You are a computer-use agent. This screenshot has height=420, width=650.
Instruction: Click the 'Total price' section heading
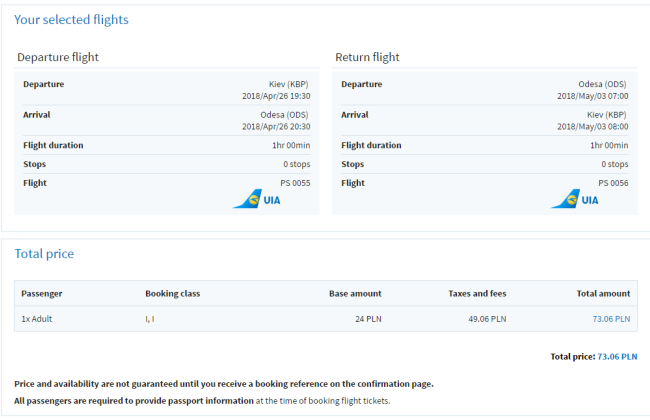pyautogui.click(x=44, y=254)
